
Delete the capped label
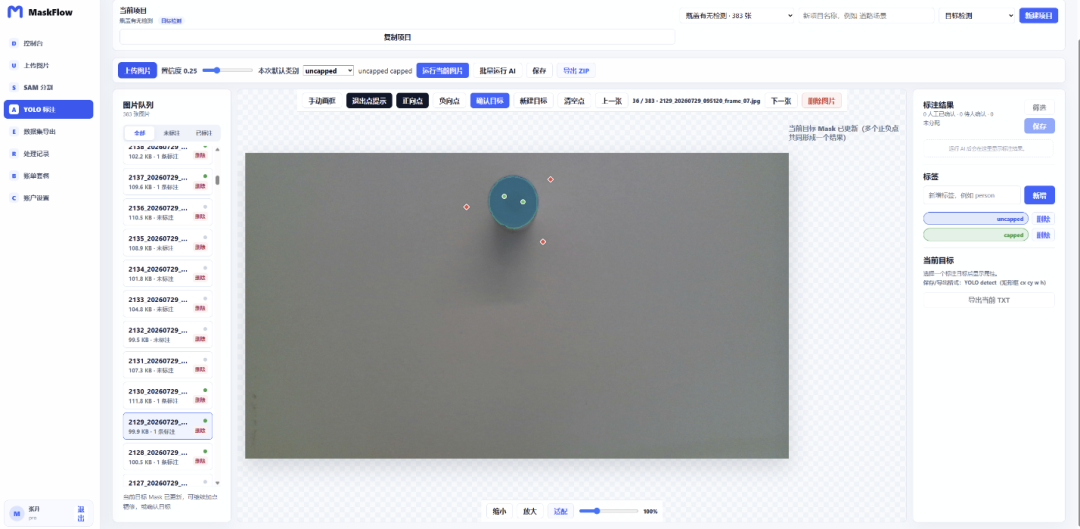tap(1043, 235)
